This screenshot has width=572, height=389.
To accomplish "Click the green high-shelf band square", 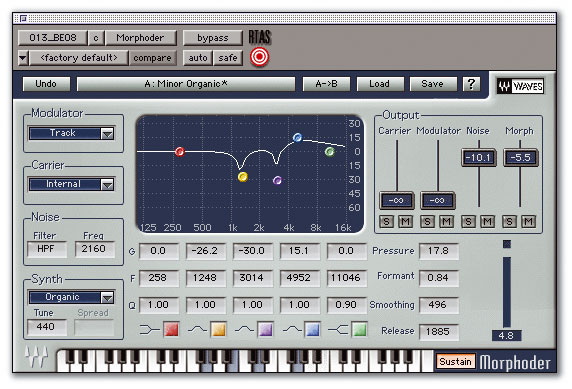I will pos(359,329).
